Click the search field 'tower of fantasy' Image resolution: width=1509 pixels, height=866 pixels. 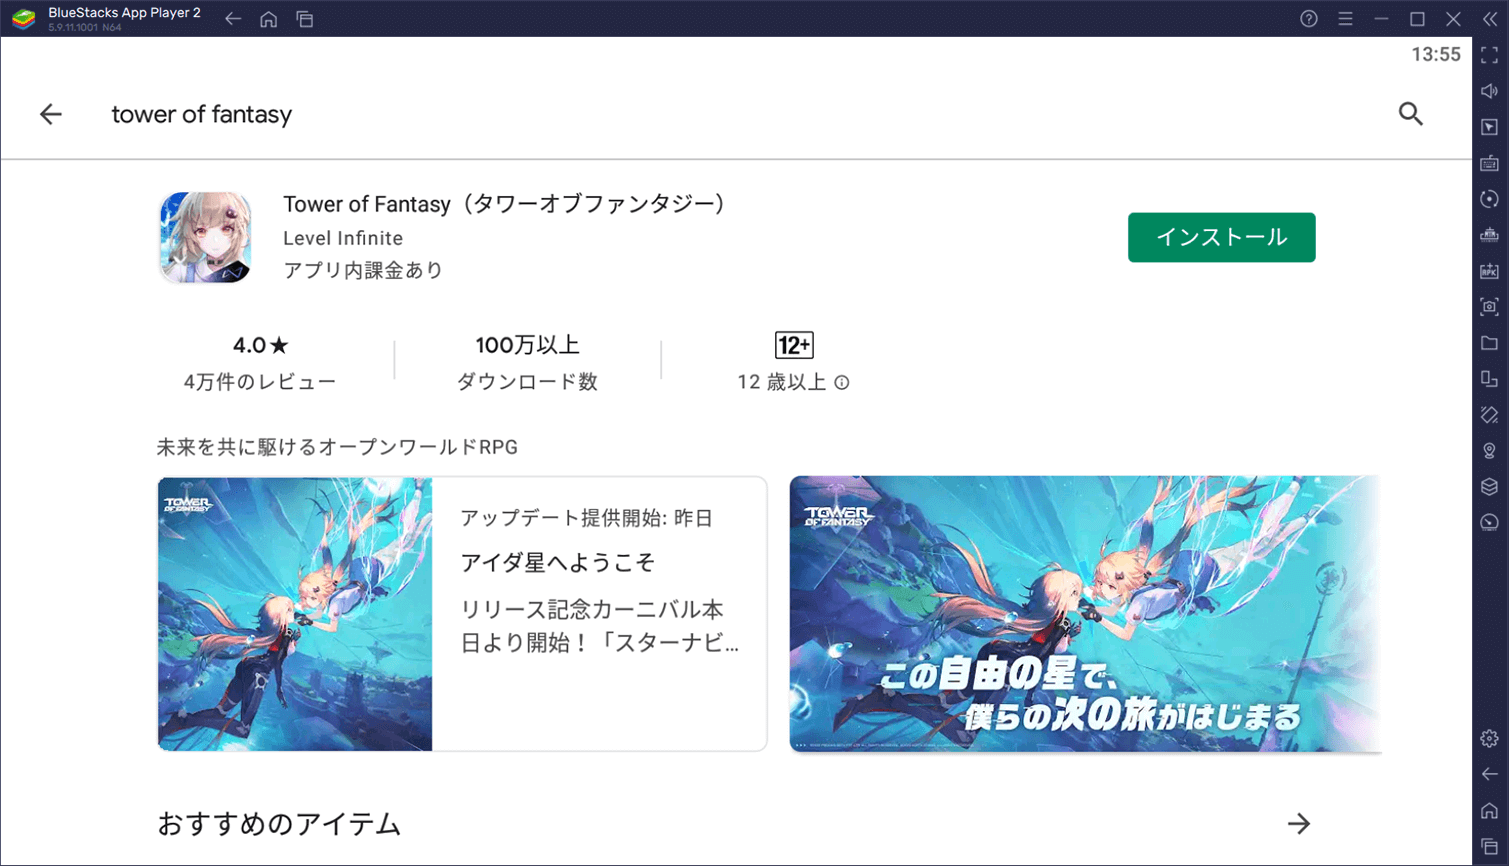202,114
